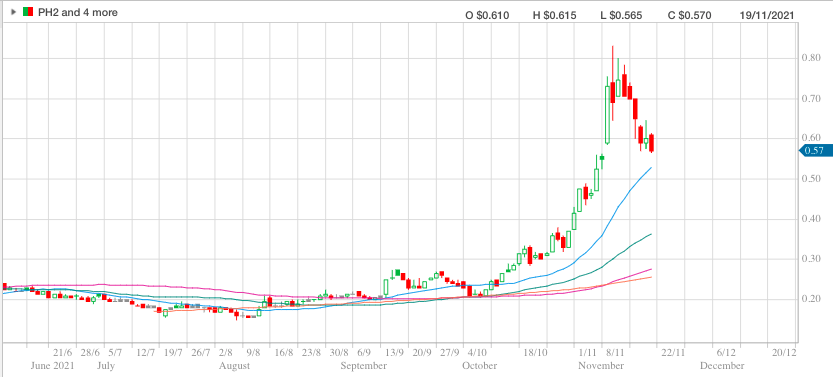Click the open price 'O $0.610'
The width and height of the screenshot is (833, 377).
click(x=487, y=15)
